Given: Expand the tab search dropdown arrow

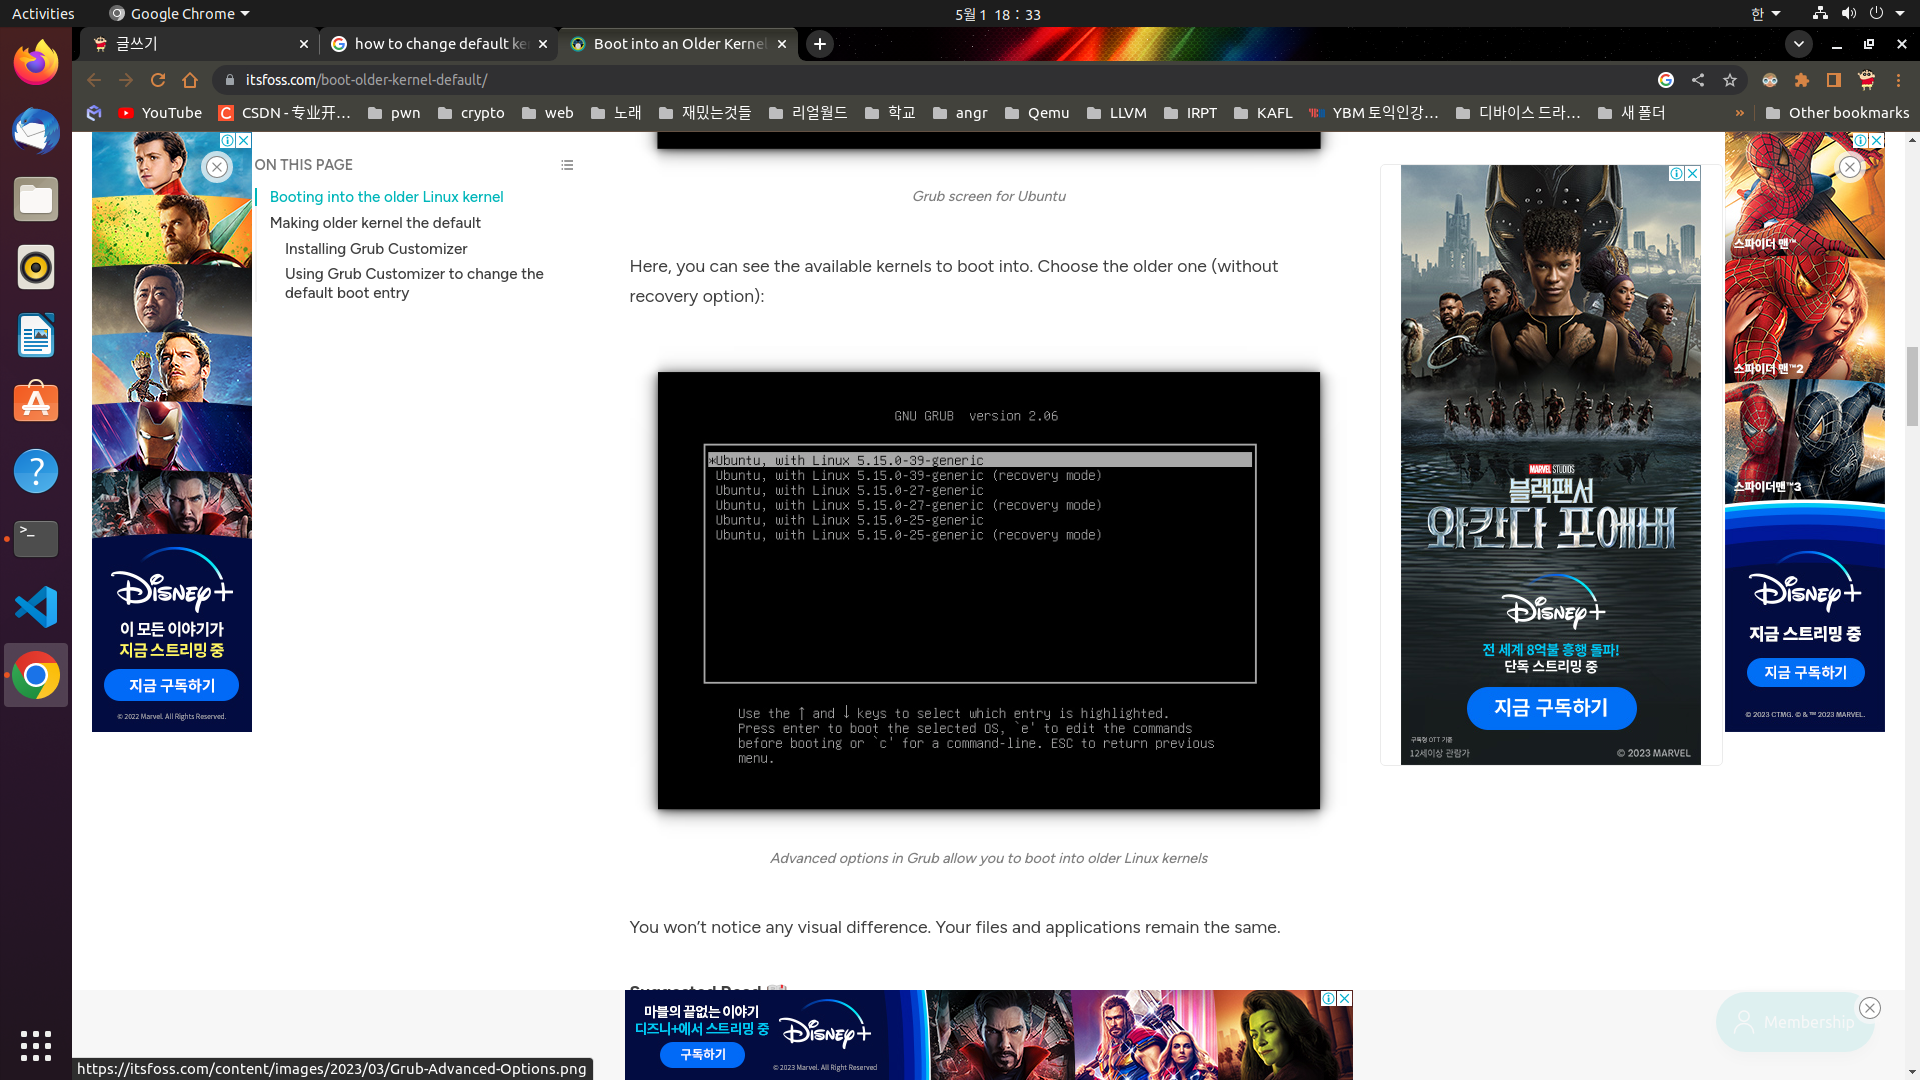Looking at the screenshot, I should tap(1799, 44).
